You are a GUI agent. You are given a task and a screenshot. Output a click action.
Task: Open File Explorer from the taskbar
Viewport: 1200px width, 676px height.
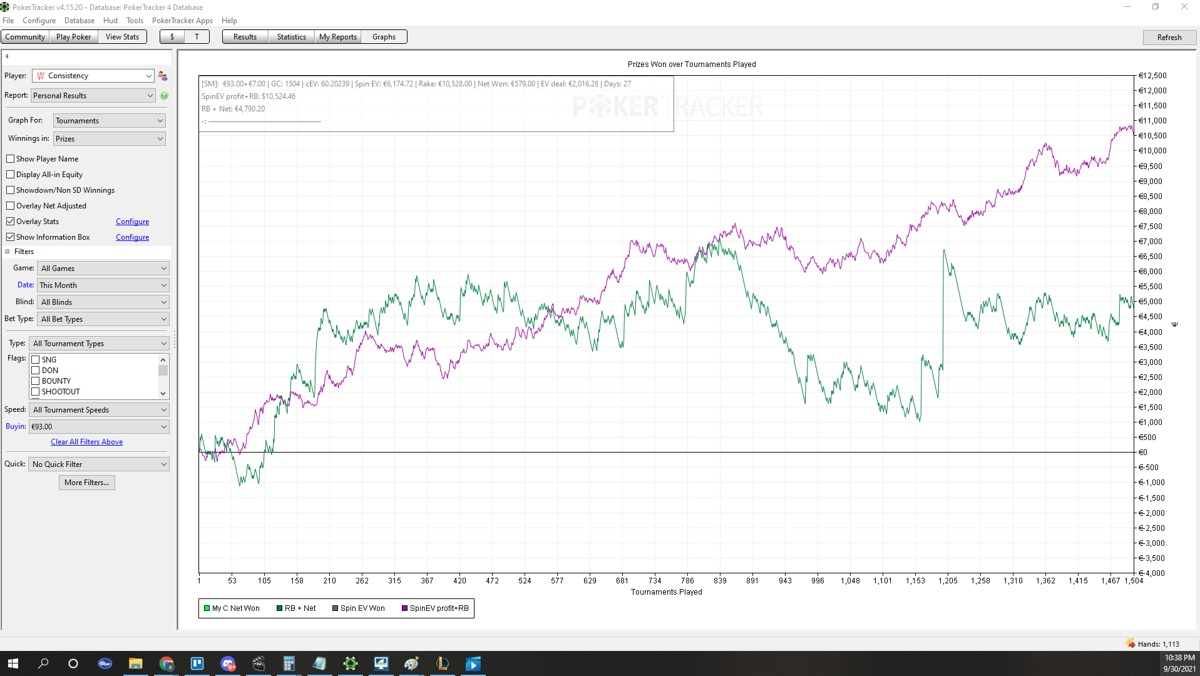[x=135, y=663]
